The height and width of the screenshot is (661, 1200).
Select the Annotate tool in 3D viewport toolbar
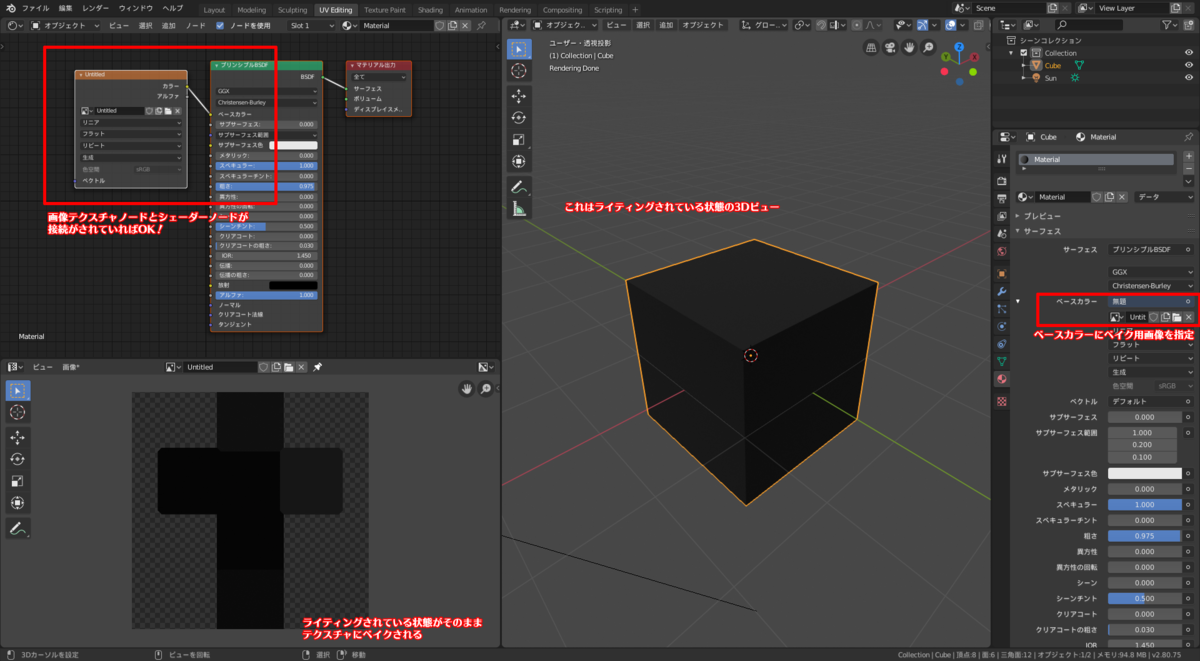tap(519, 187)
